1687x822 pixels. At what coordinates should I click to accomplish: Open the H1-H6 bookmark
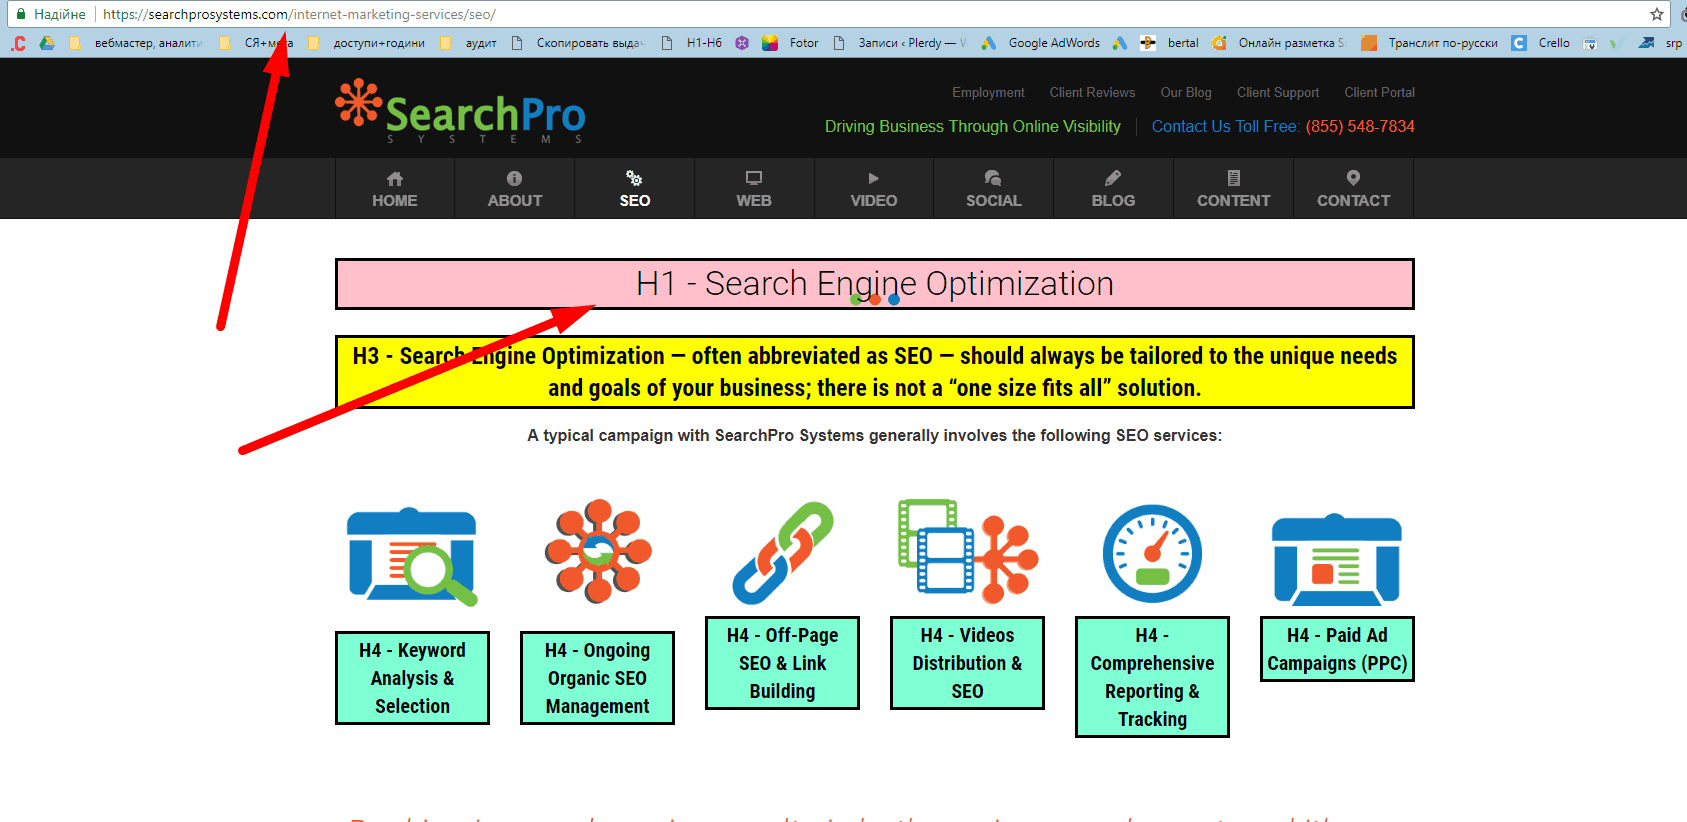pyautogui.click(x=691, y=43)
